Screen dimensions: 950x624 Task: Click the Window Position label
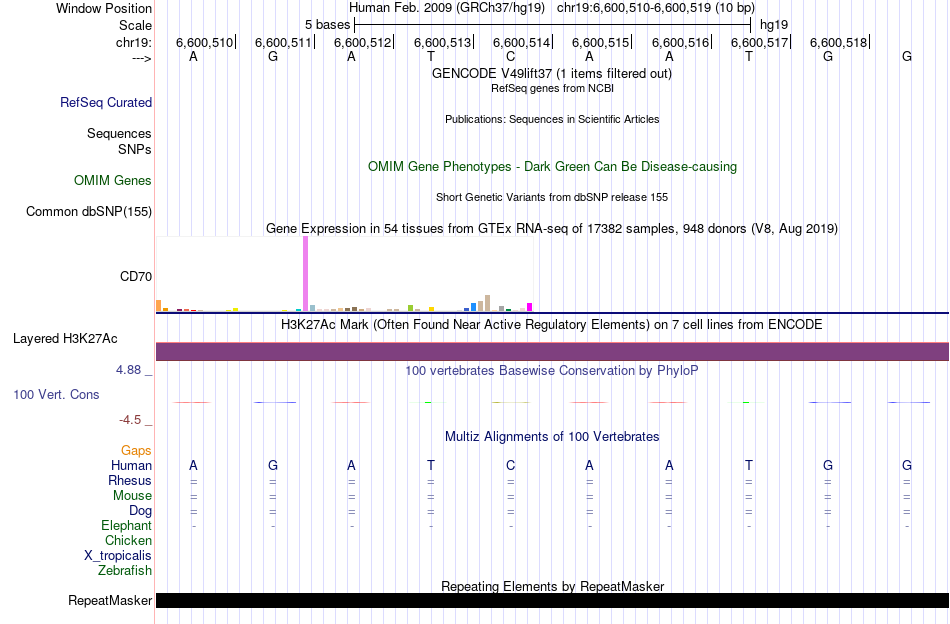tap(104, 8)
